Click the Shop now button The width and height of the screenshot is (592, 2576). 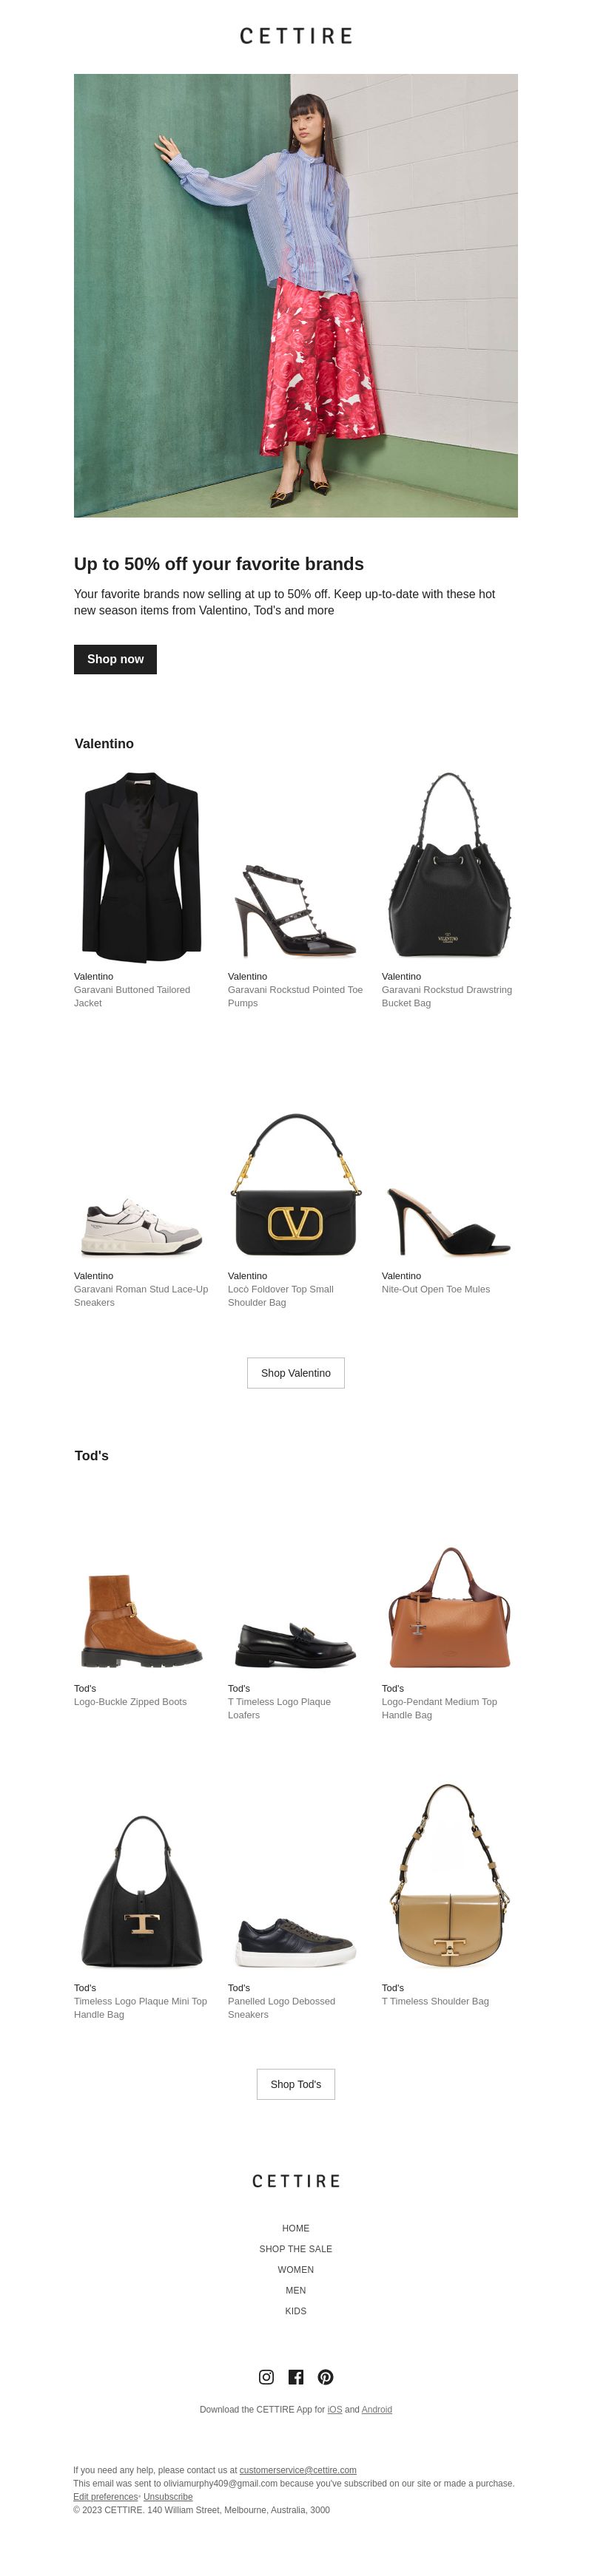[115, 659]
